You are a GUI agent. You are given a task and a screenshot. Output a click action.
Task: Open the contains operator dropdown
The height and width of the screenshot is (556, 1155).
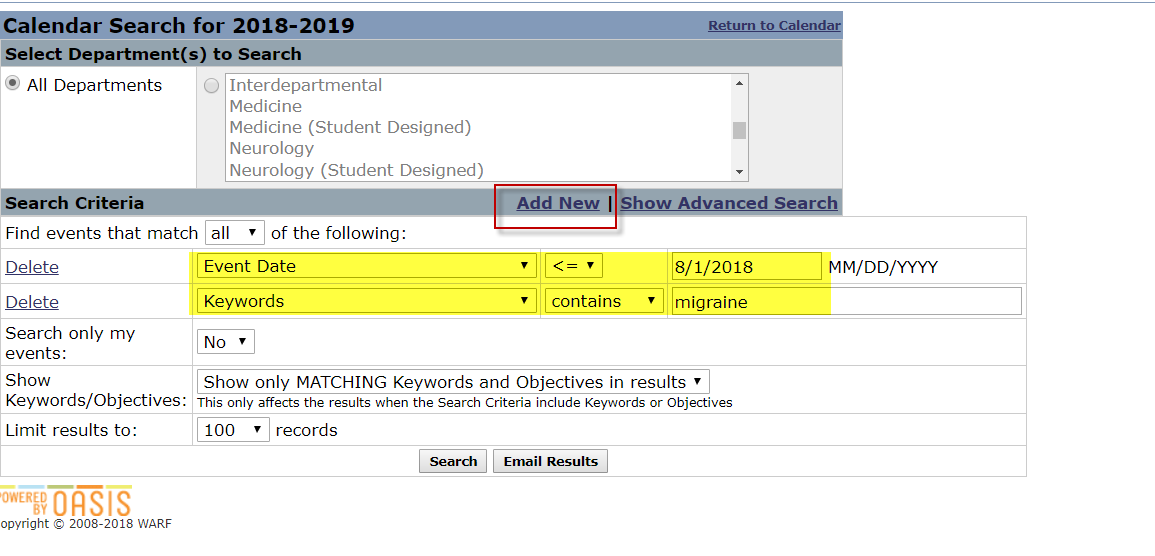point(603,302)
